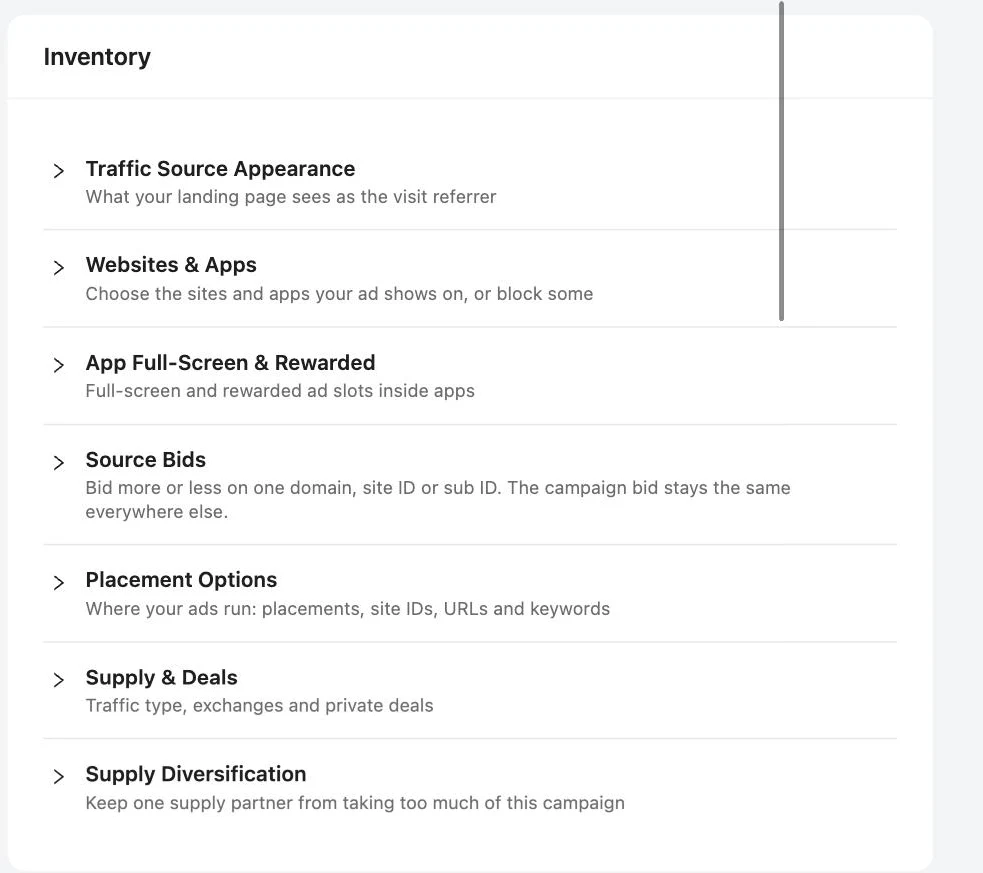Expand the Supply & Deals chevron
The width and height of the screenshot is (983, 873).
pyautogui.click(x=58, y=679)
